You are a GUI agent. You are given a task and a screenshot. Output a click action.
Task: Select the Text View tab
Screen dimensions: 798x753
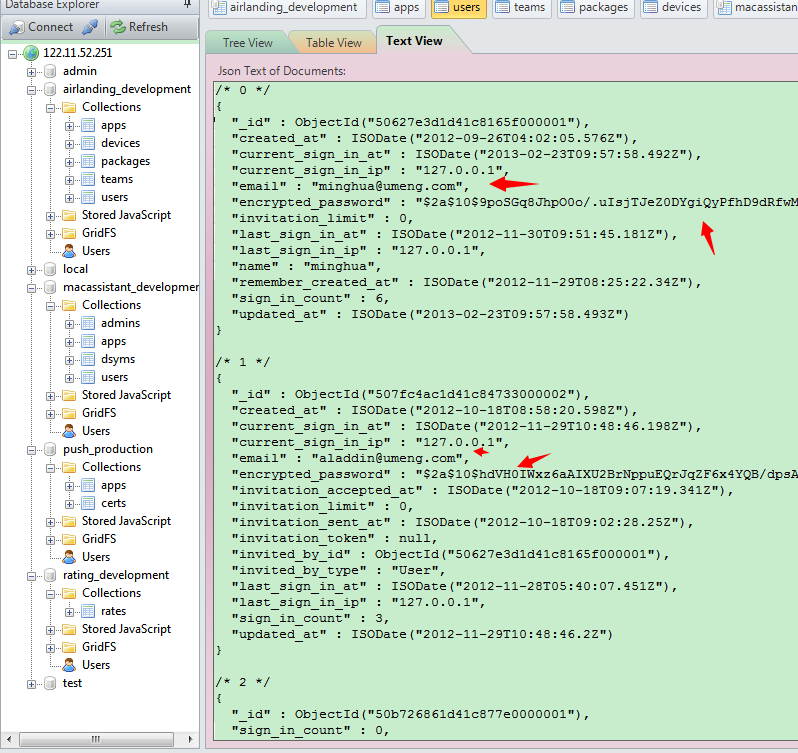414,41
